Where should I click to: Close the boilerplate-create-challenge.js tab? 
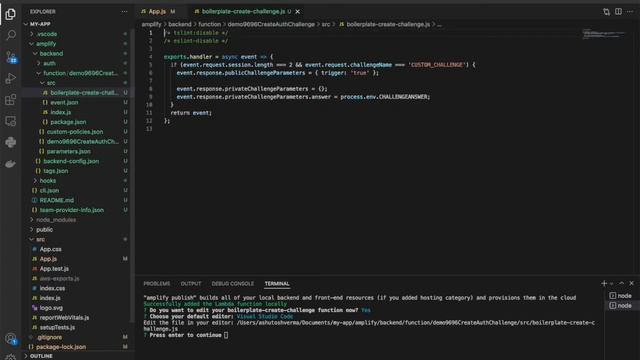click(298, 11)
